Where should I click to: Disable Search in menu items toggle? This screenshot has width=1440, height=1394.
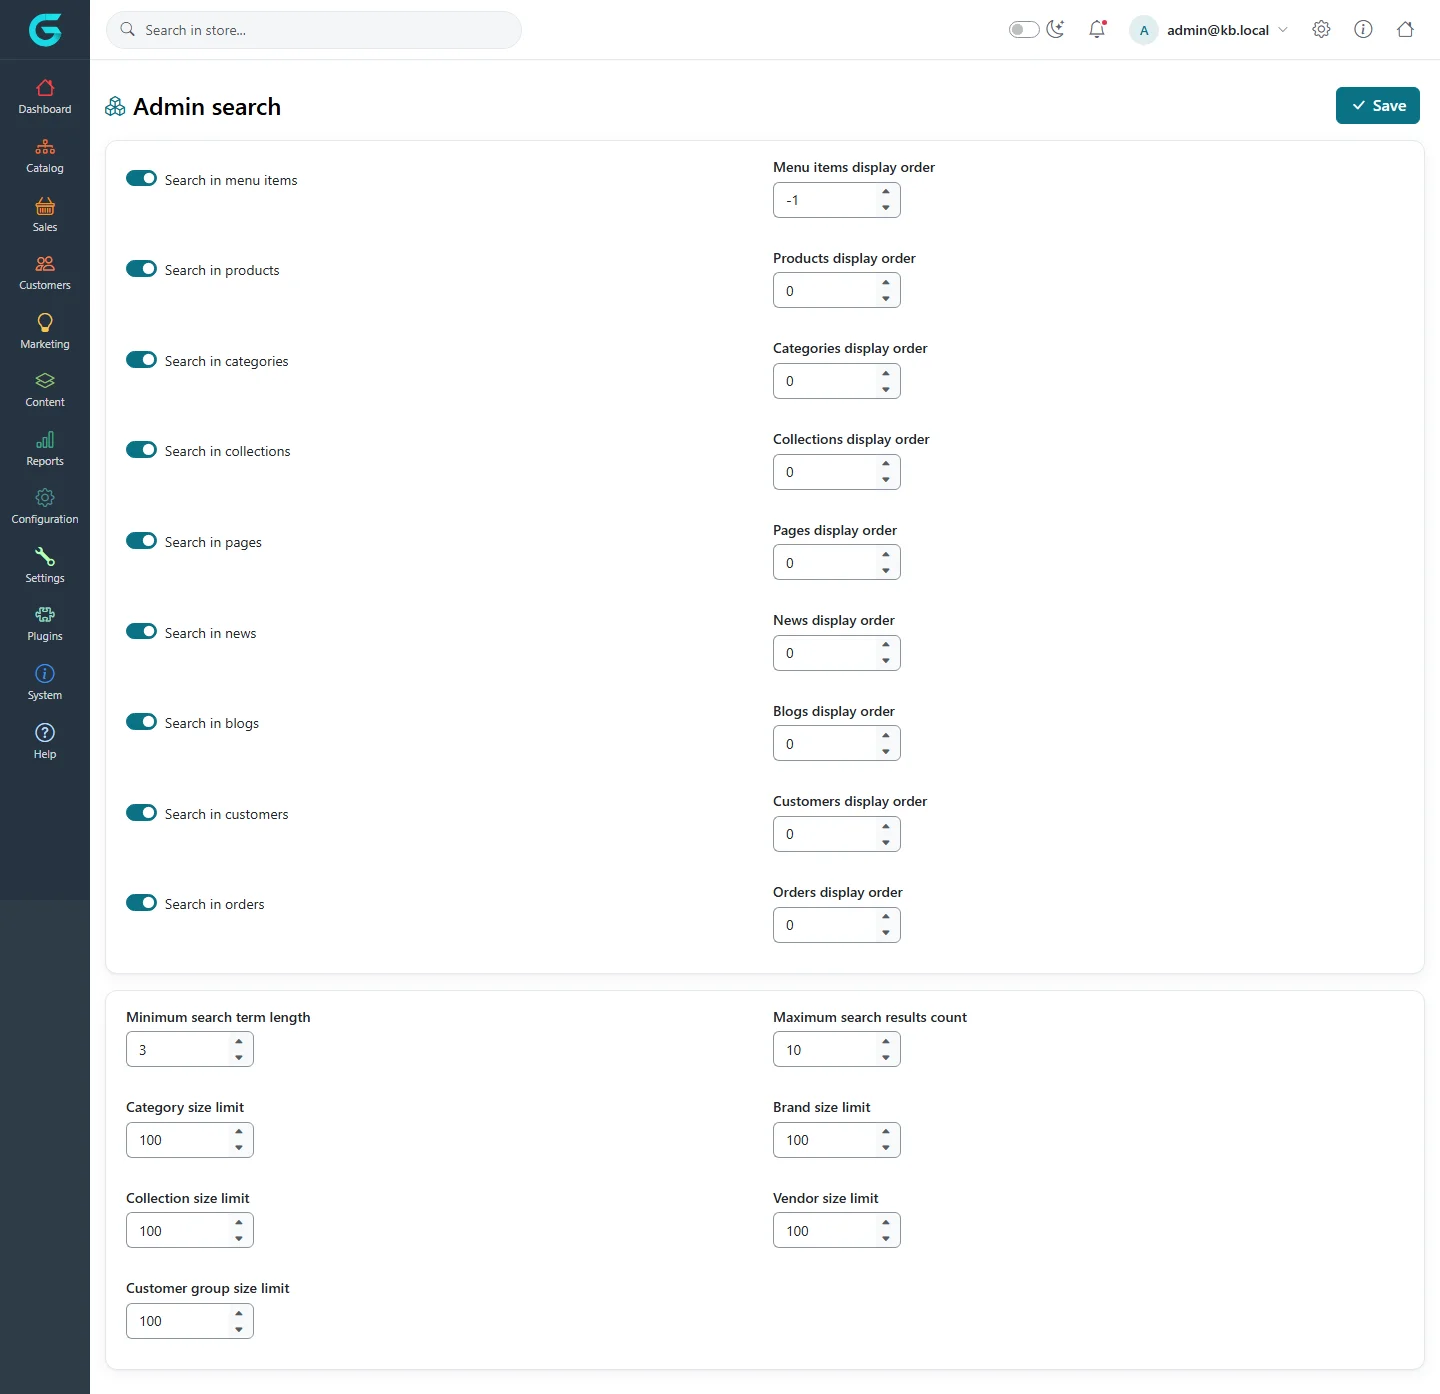point(141,179)
